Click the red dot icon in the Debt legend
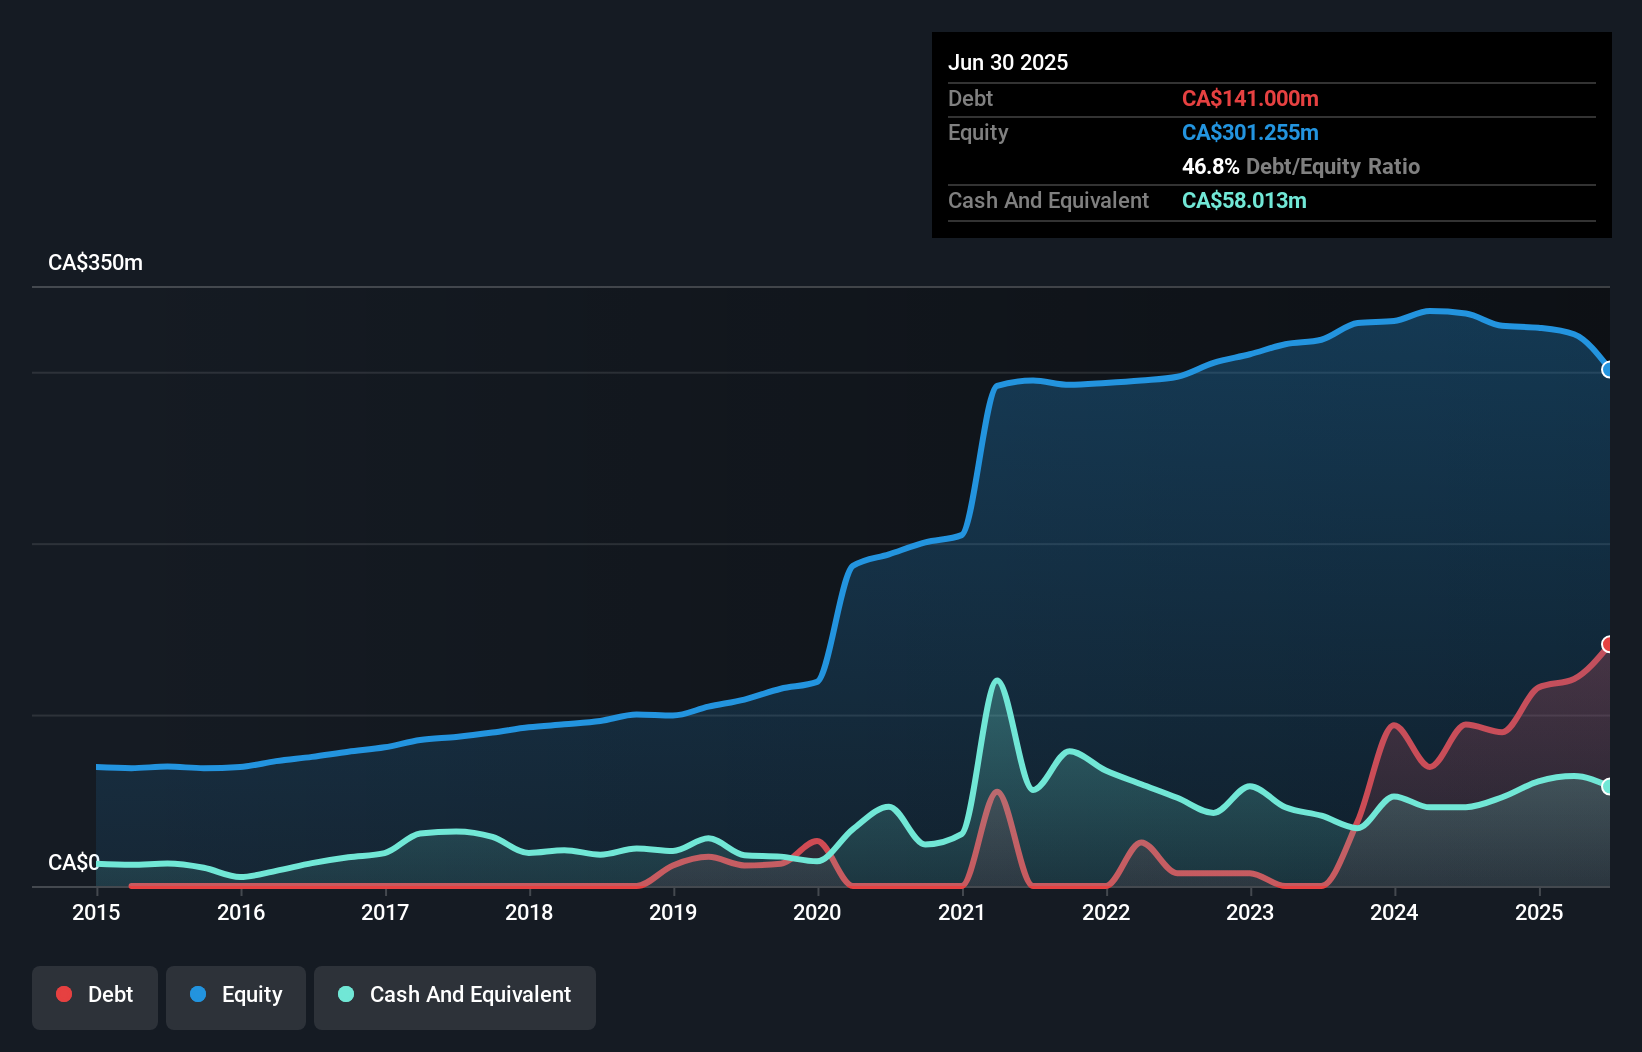The image size is (1642, 1052). tap(62, 994)
